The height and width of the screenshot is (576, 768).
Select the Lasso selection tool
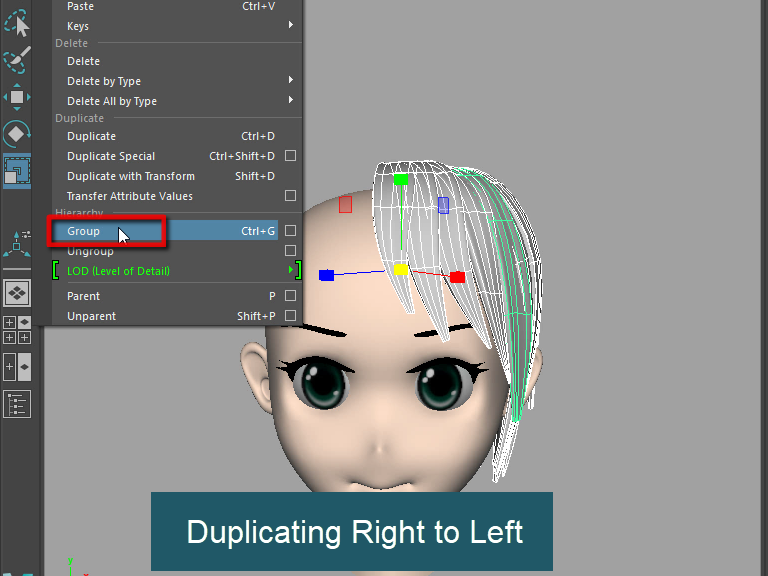pos(17,22)
